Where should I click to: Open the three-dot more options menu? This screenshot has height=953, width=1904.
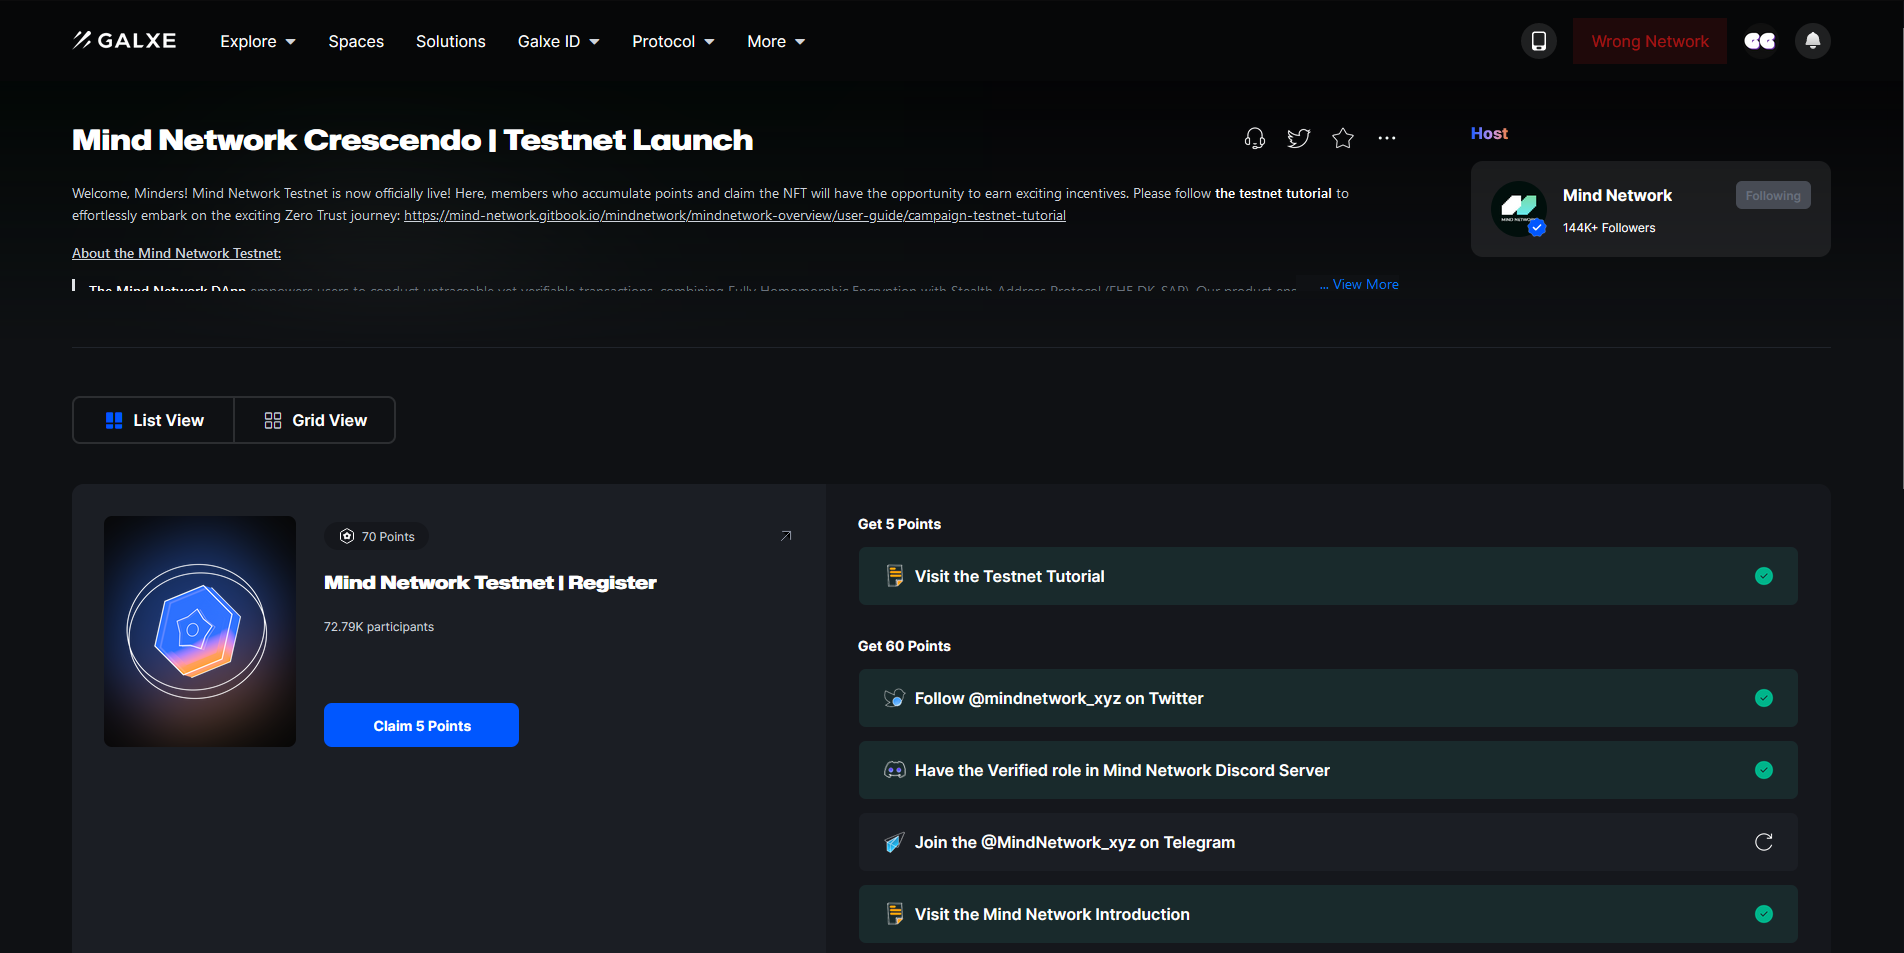[x=1387, y=138]
